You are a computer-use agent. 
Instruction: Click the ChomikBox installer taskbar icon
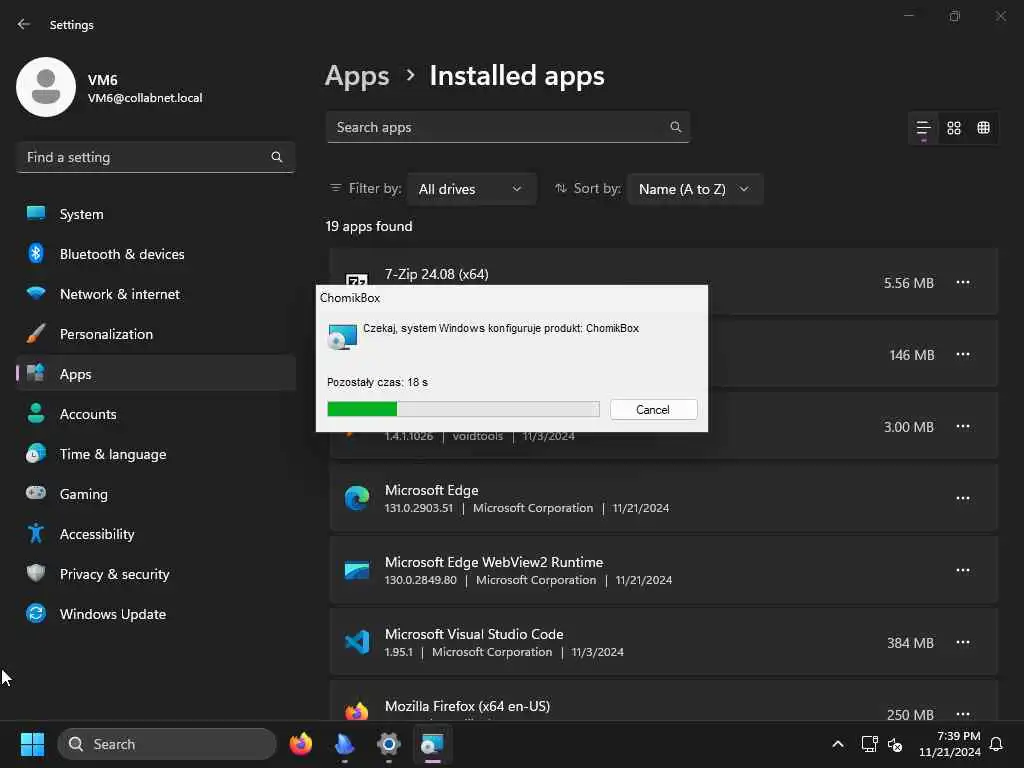(x=432, y=744)
